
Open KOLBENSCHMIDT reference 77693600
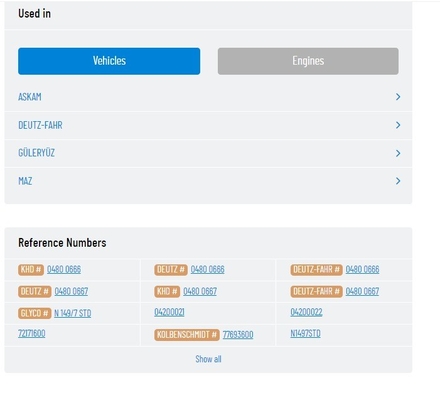(x=238, y=335)
